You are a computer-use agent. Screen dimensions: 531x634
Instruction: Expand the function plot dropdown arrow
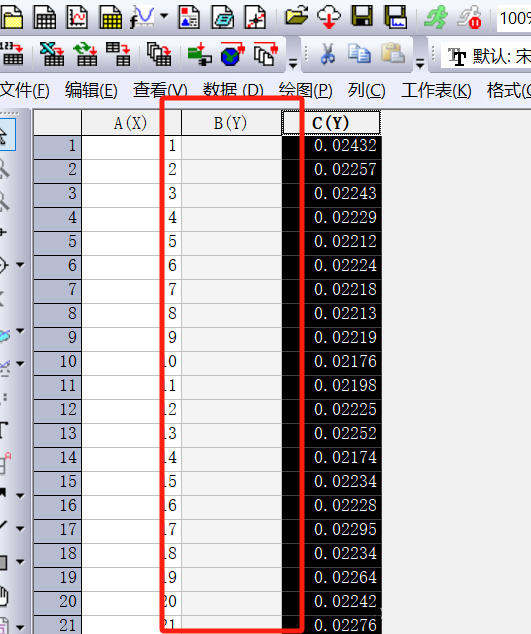[x=164, y=16]
